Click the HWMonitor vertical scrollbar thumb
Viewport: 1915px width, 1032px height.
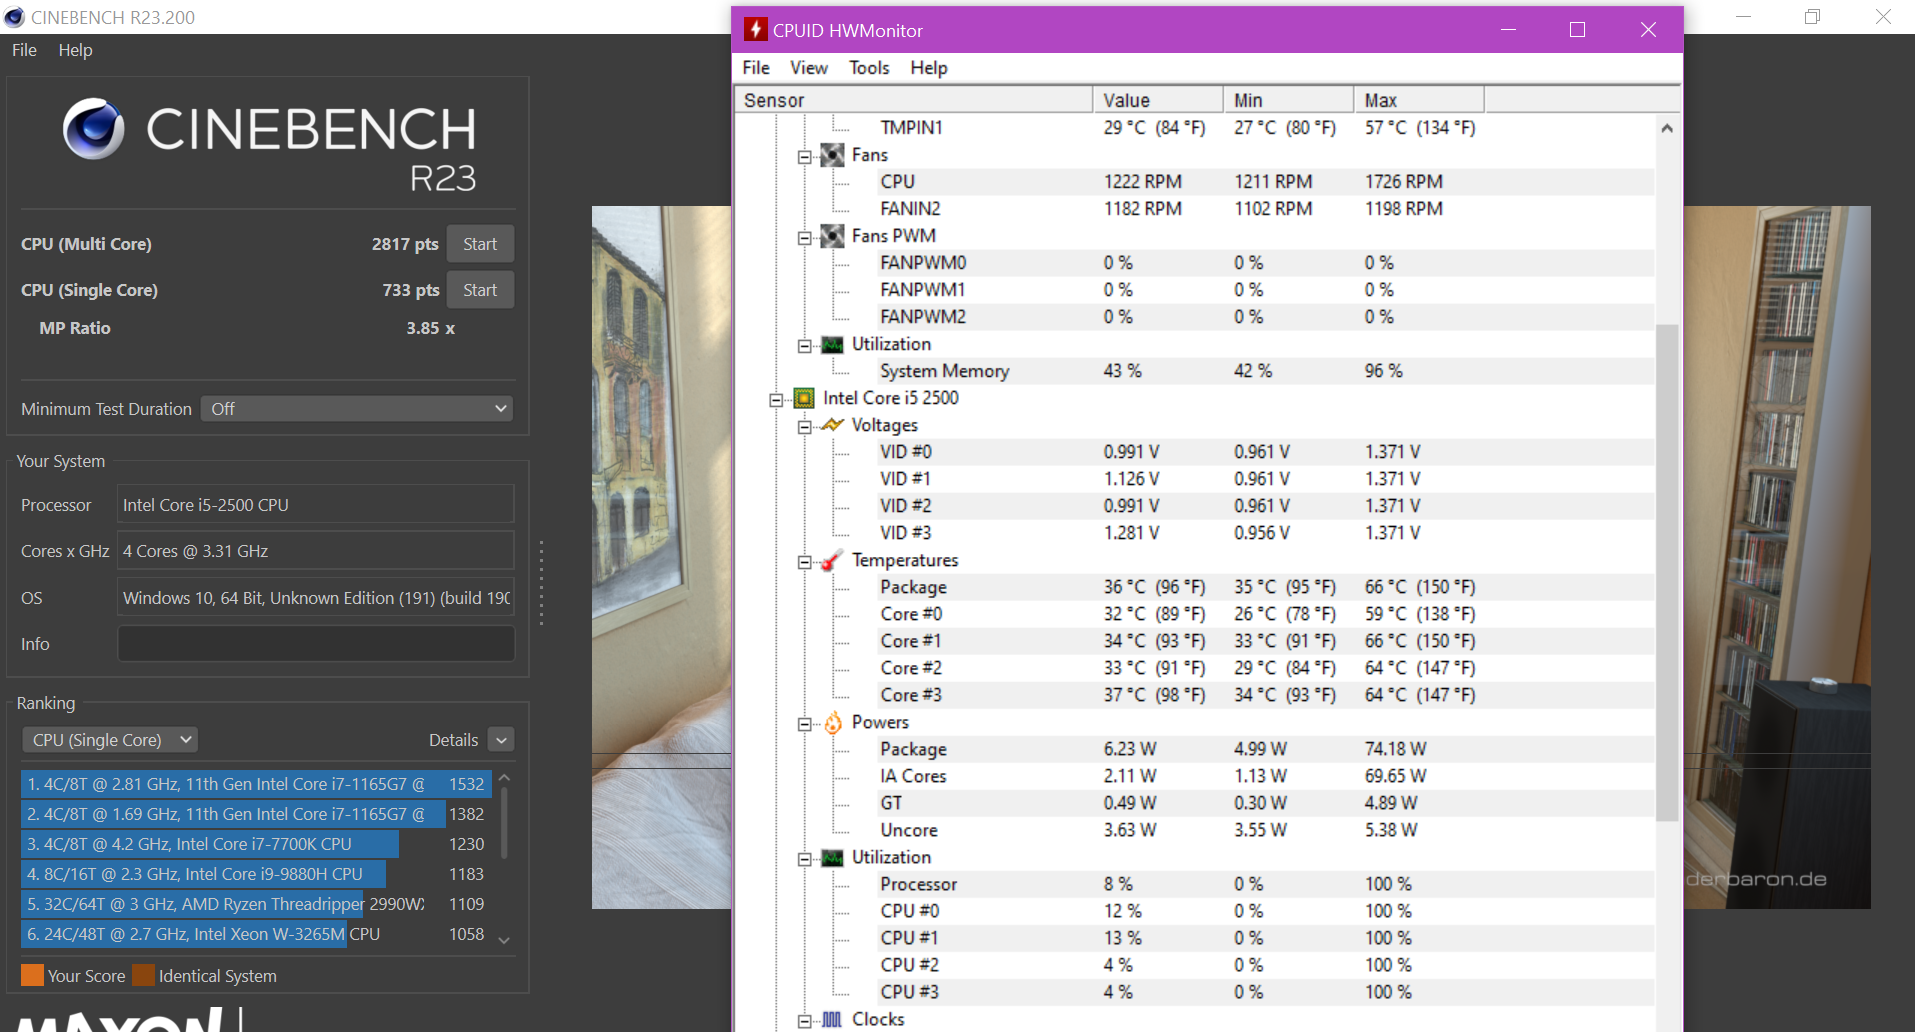coord(1666,572)
